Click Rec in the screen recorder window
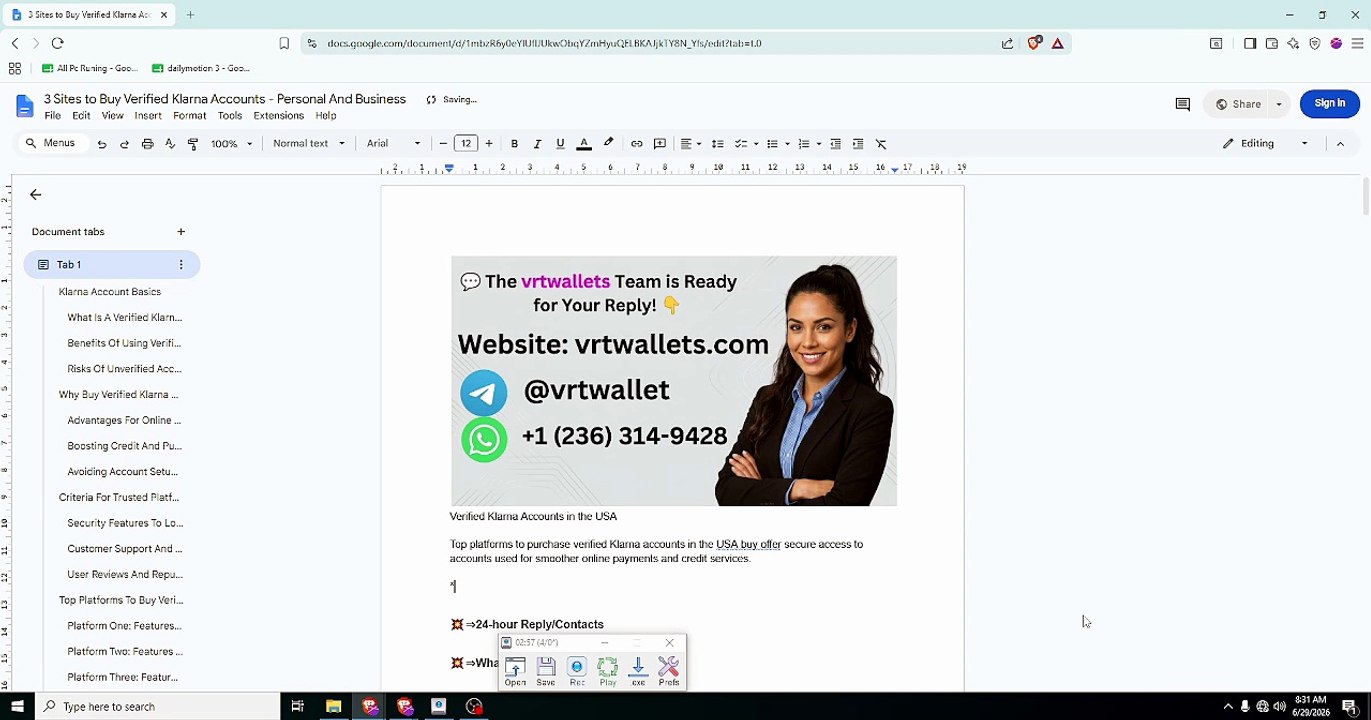This screenshot has width=1371, height=720. pos(577,671)
